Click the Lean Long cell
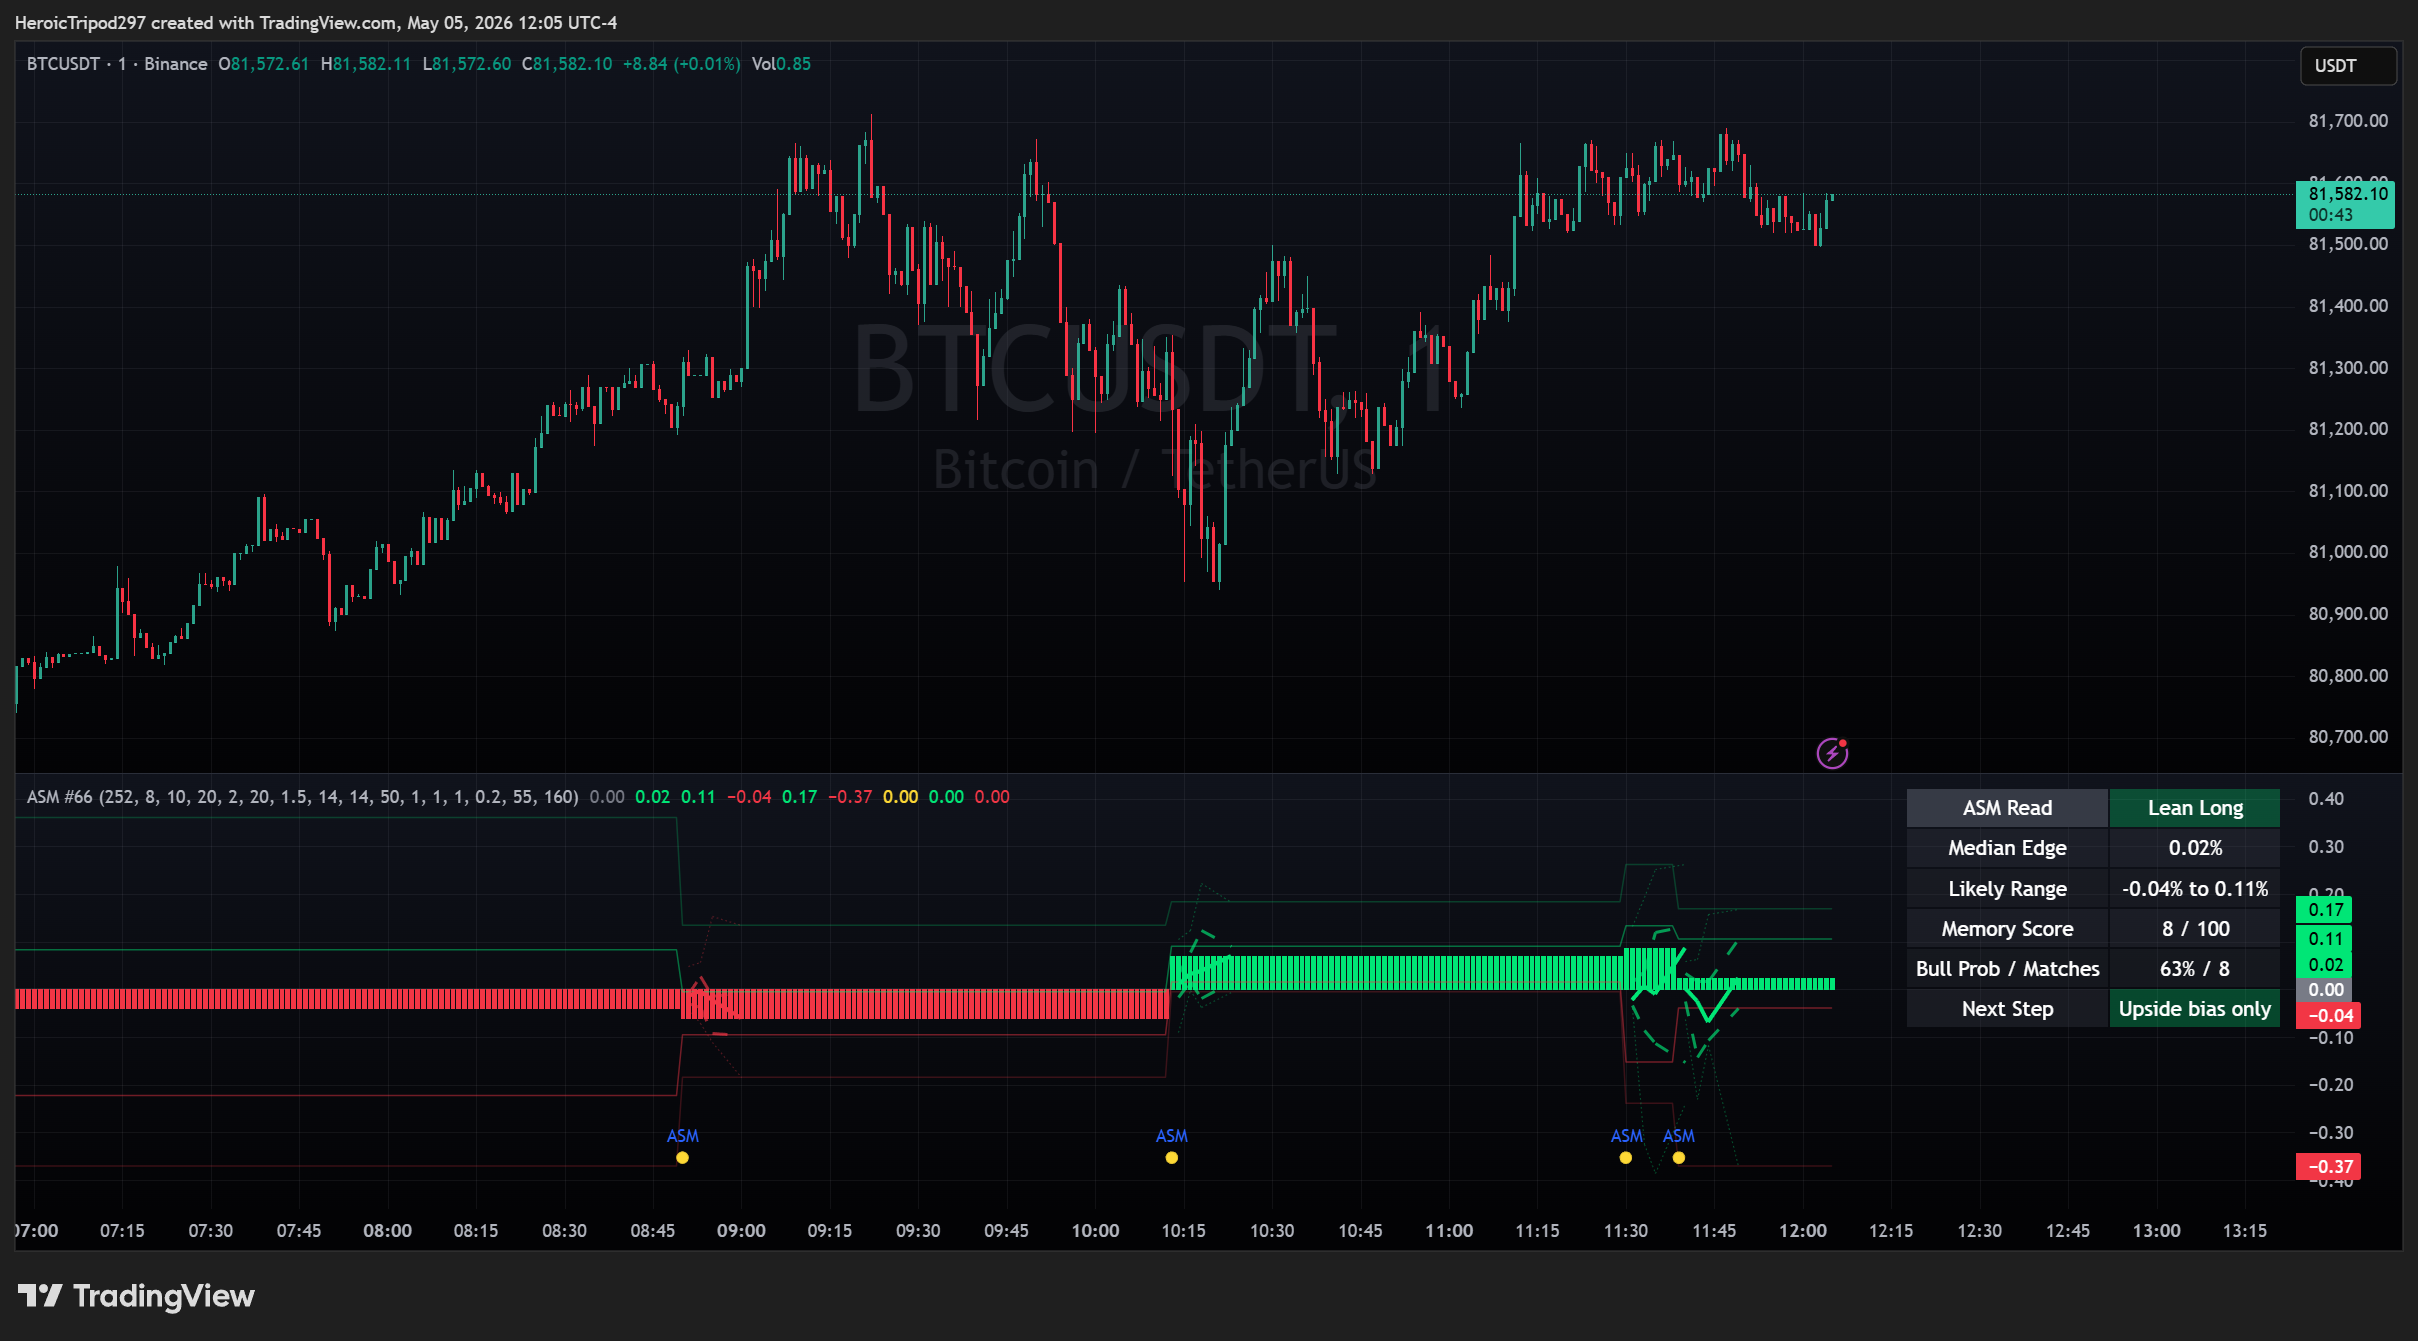This screenshot has width=2418, height=1341. click(x=2195, y=808)
